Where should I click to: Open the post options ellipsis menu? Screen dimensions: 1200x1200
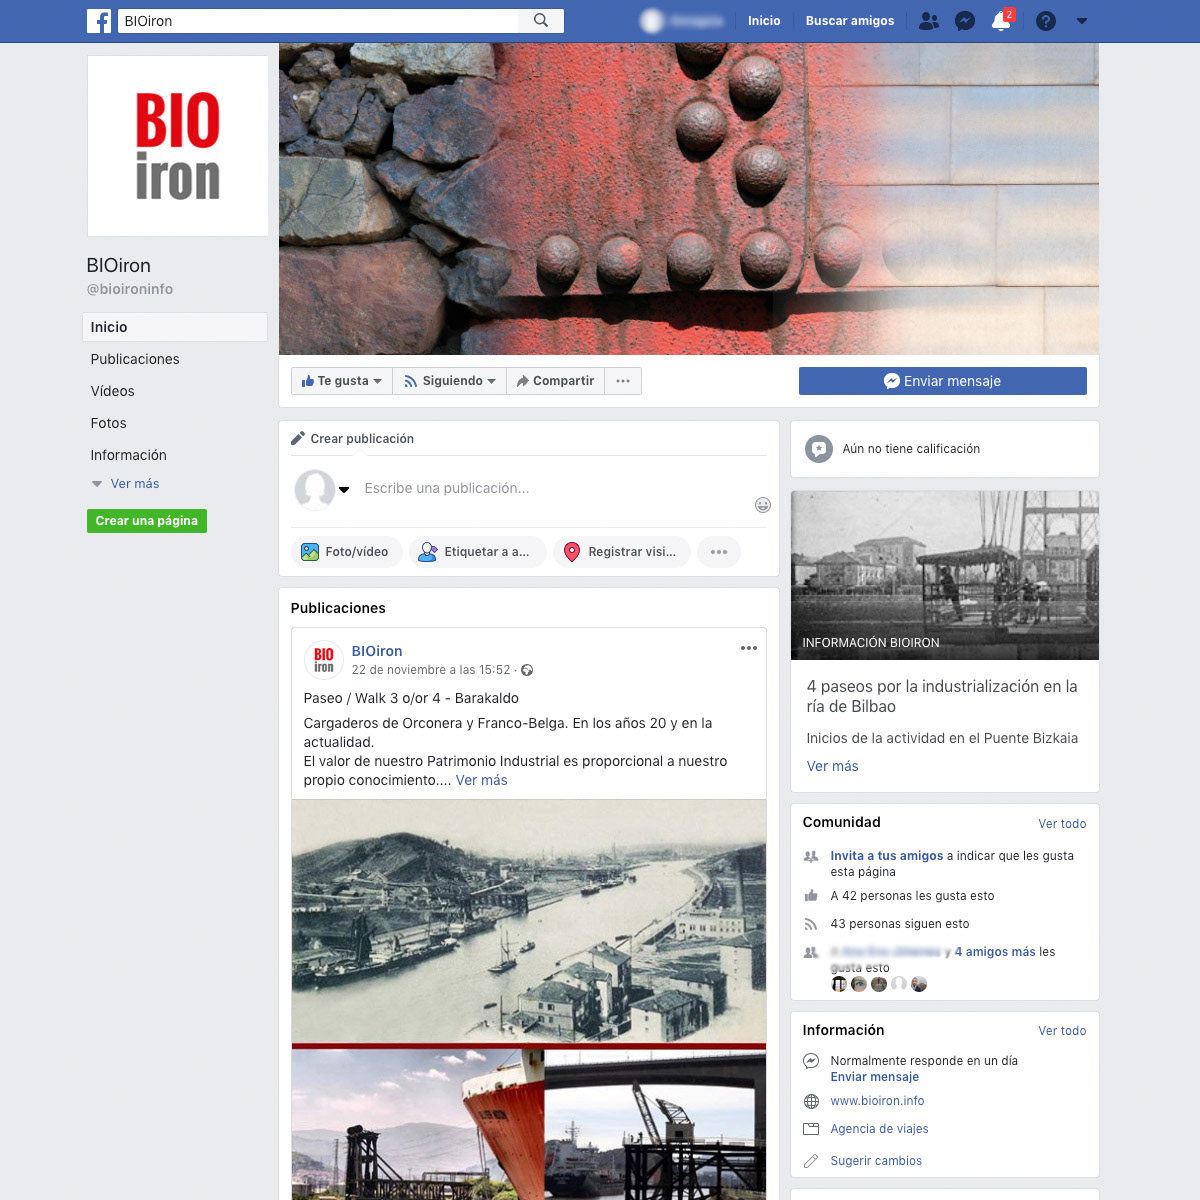(x=749, y=648)
